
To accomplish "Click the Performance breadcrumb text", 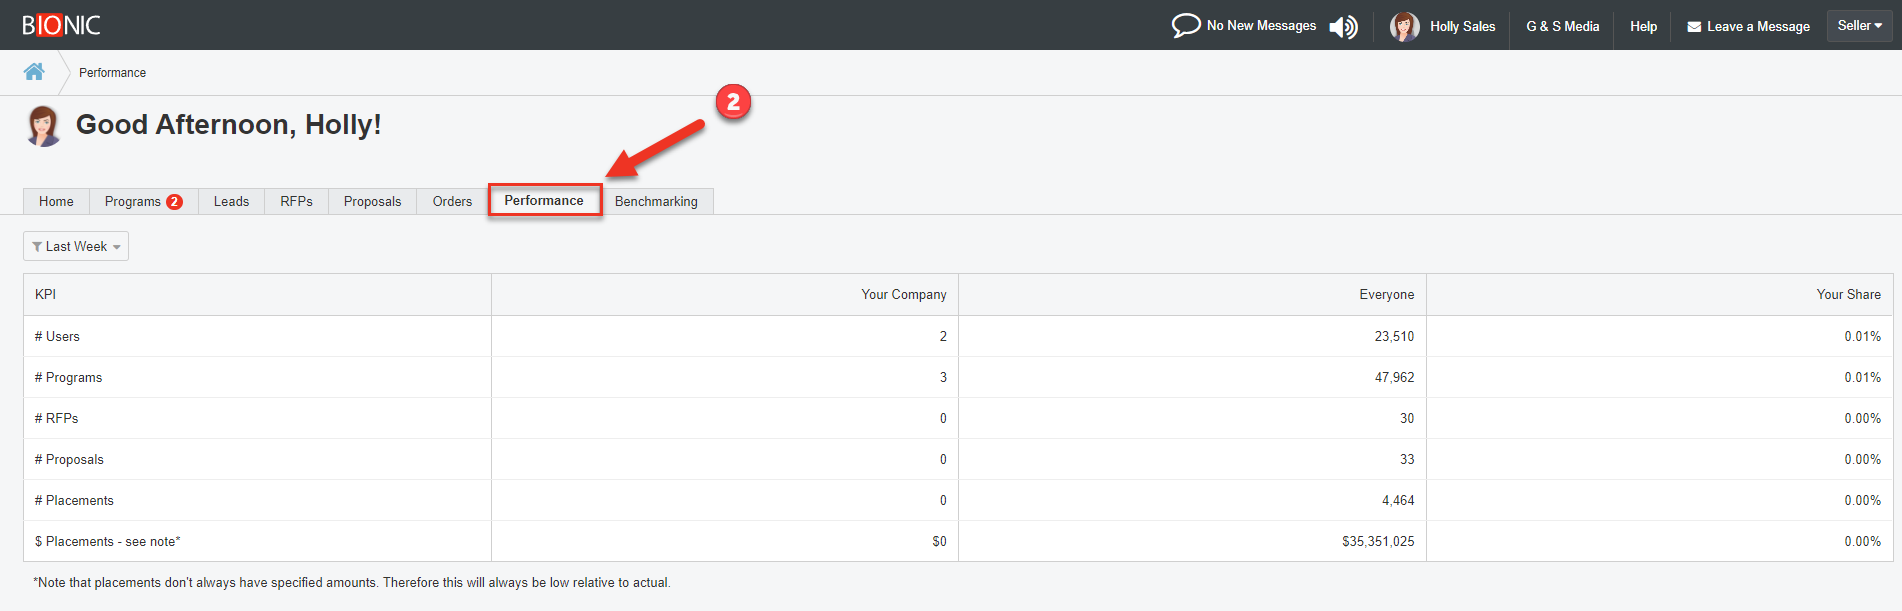I will coord(112,73).
